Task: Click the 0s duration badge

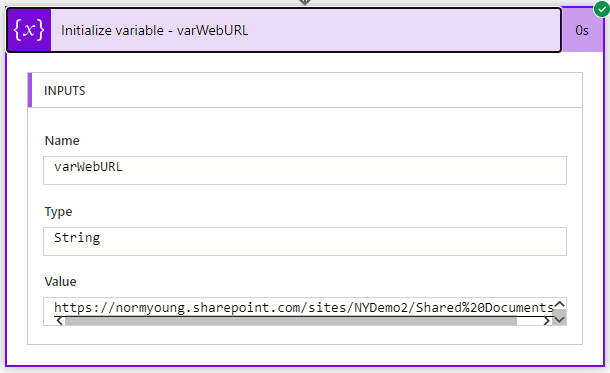Action: click(582, 30)
